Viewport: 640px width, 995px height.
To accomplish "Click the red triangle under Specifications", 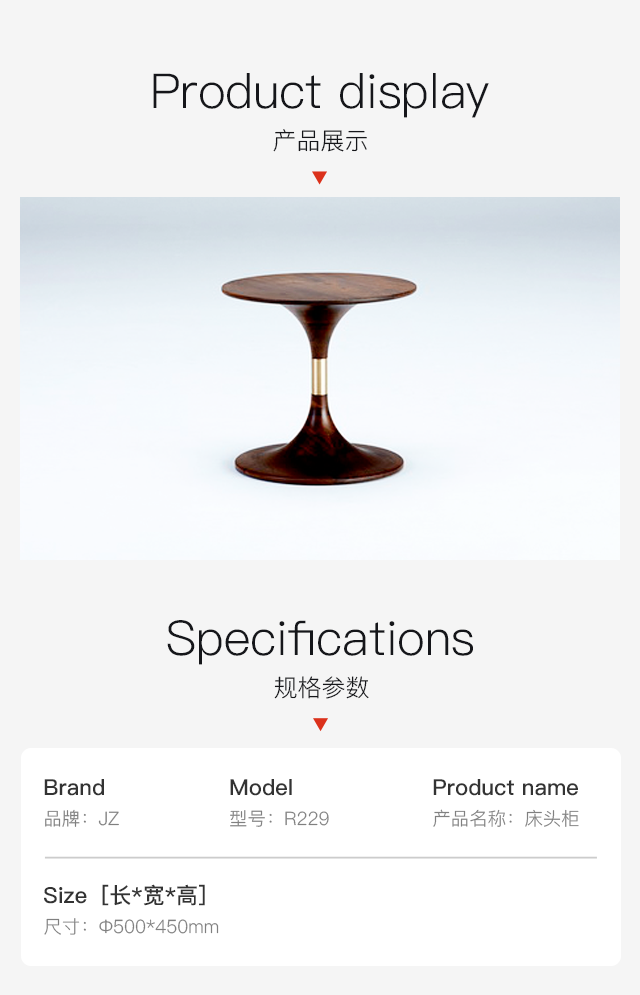I will [320, 724].
